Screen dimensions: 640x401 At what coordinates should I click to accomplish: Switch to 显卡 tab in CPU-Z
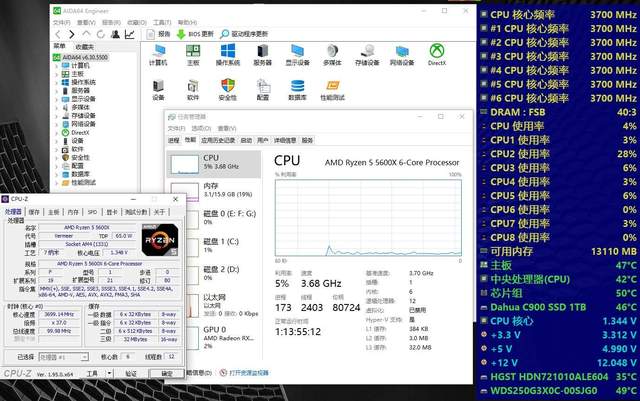[x=111, y=212]
